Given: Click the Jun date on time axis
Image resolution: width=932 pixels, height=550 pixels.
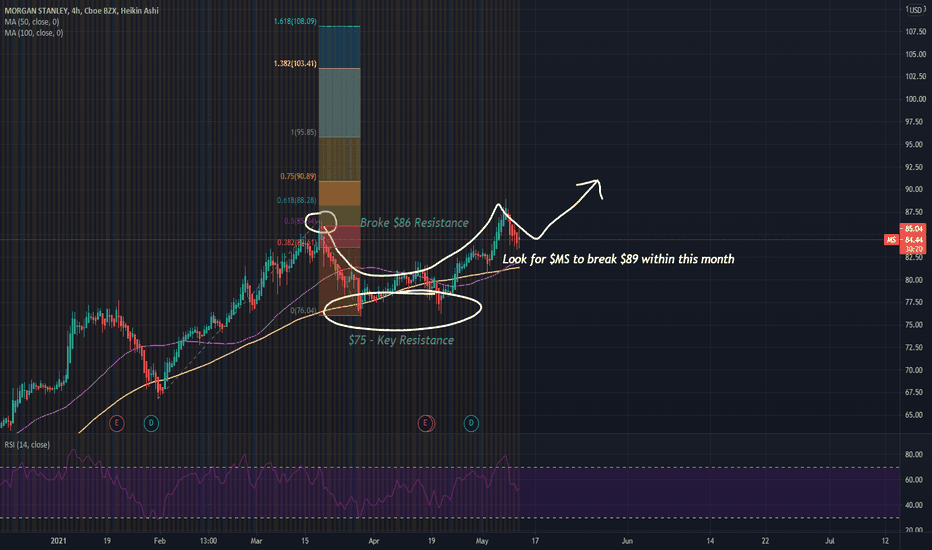Looking at the screenshot, I should point(626,541).
